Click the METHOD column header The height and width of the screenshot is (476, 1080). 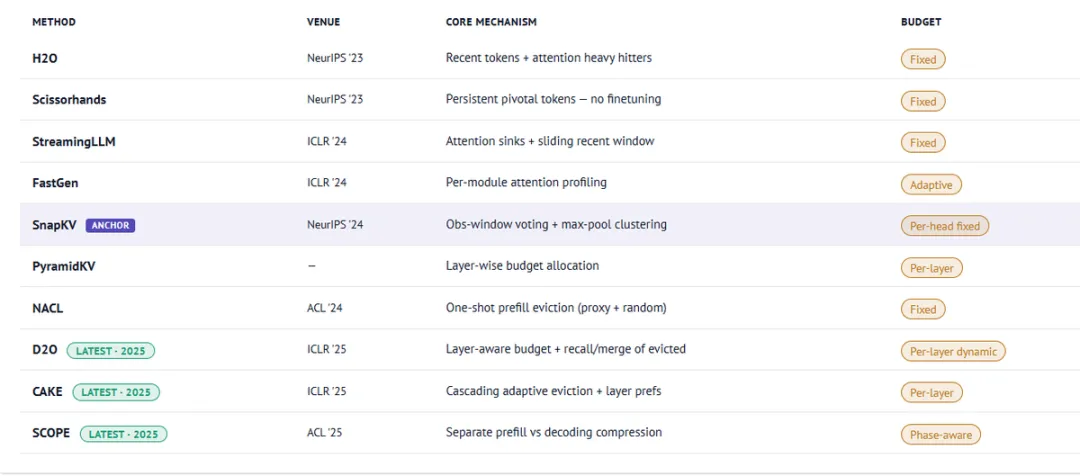54,22
